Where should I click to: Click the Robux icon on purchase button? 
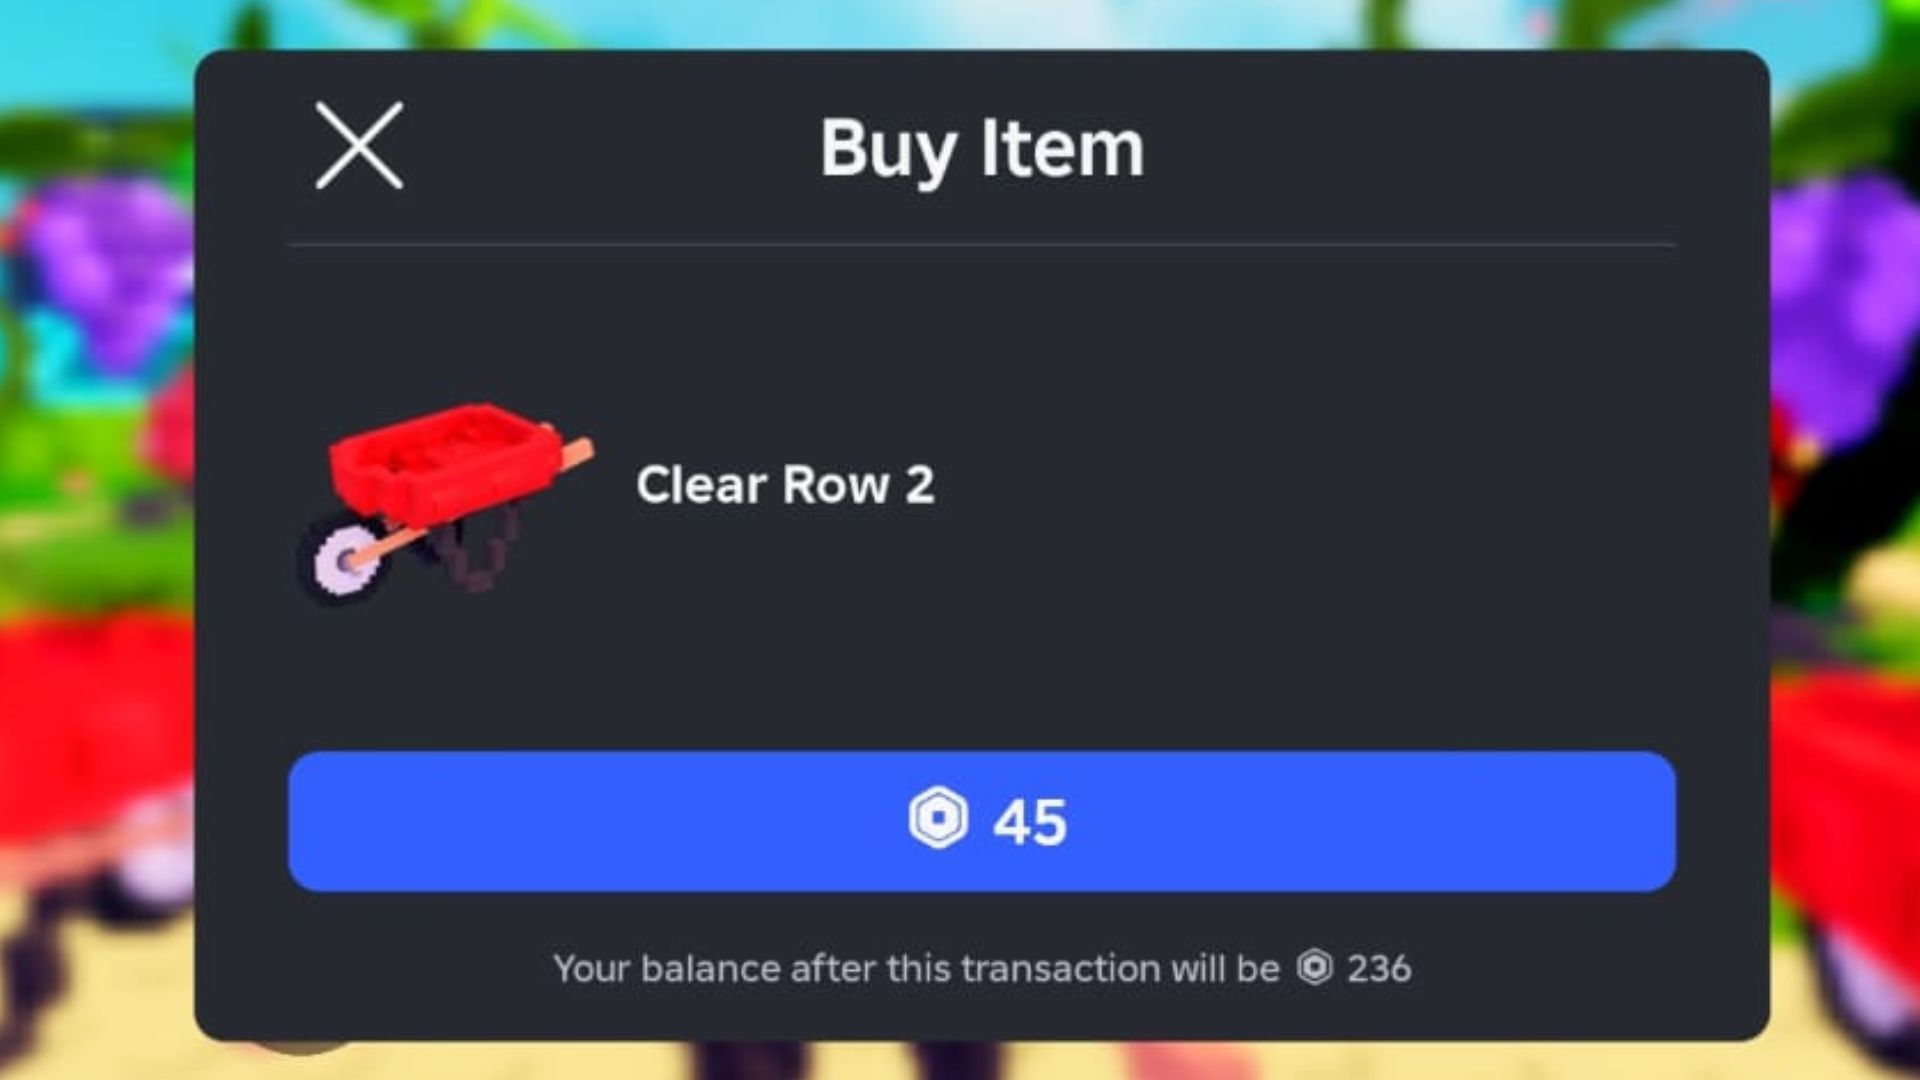(x=938, y=819)
